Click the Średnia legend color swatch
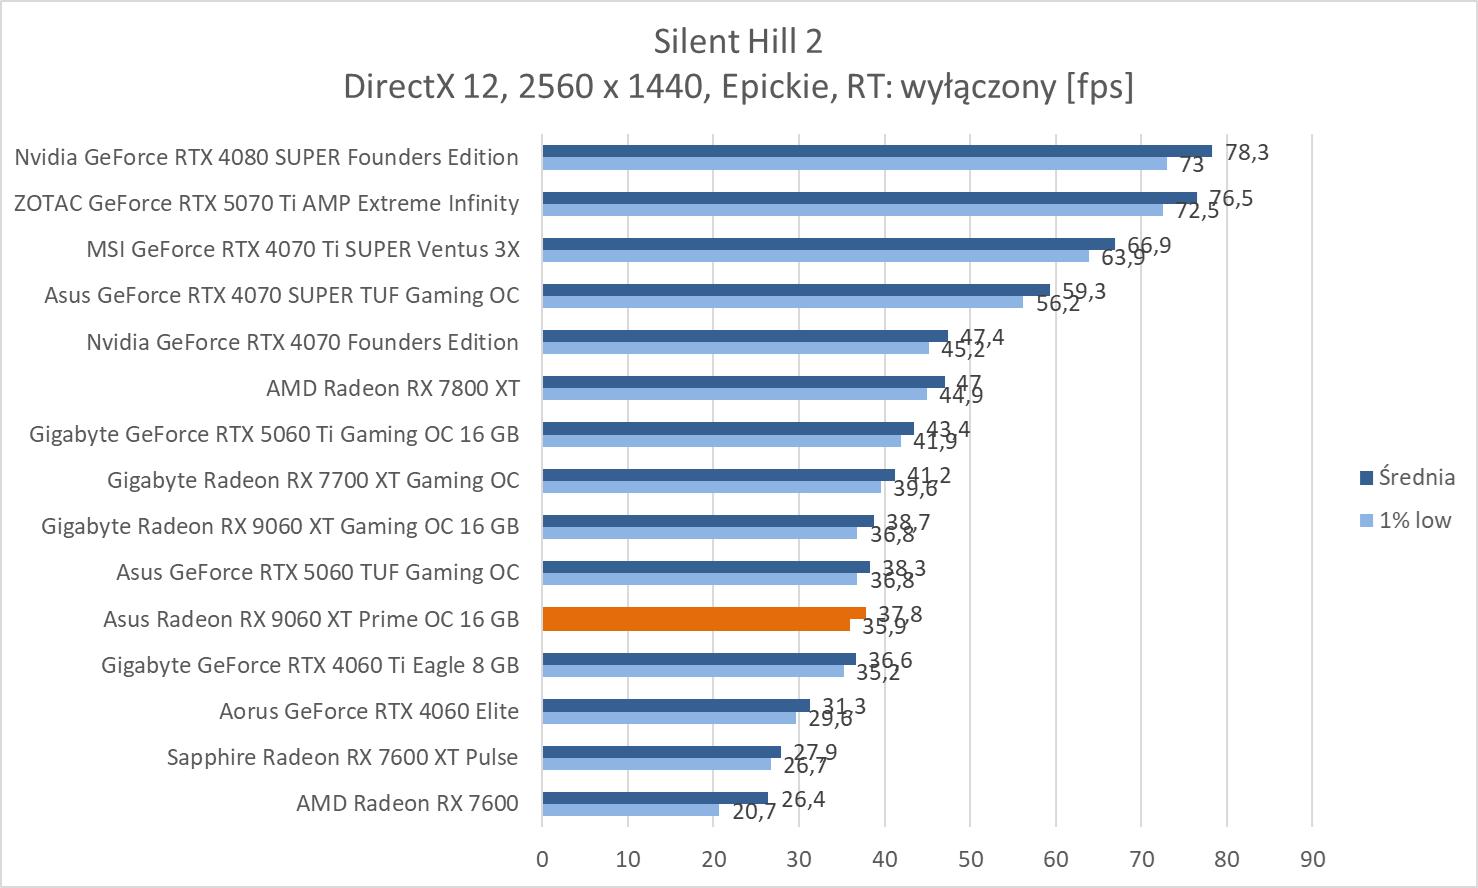1478x888 pixels. 1366,478
